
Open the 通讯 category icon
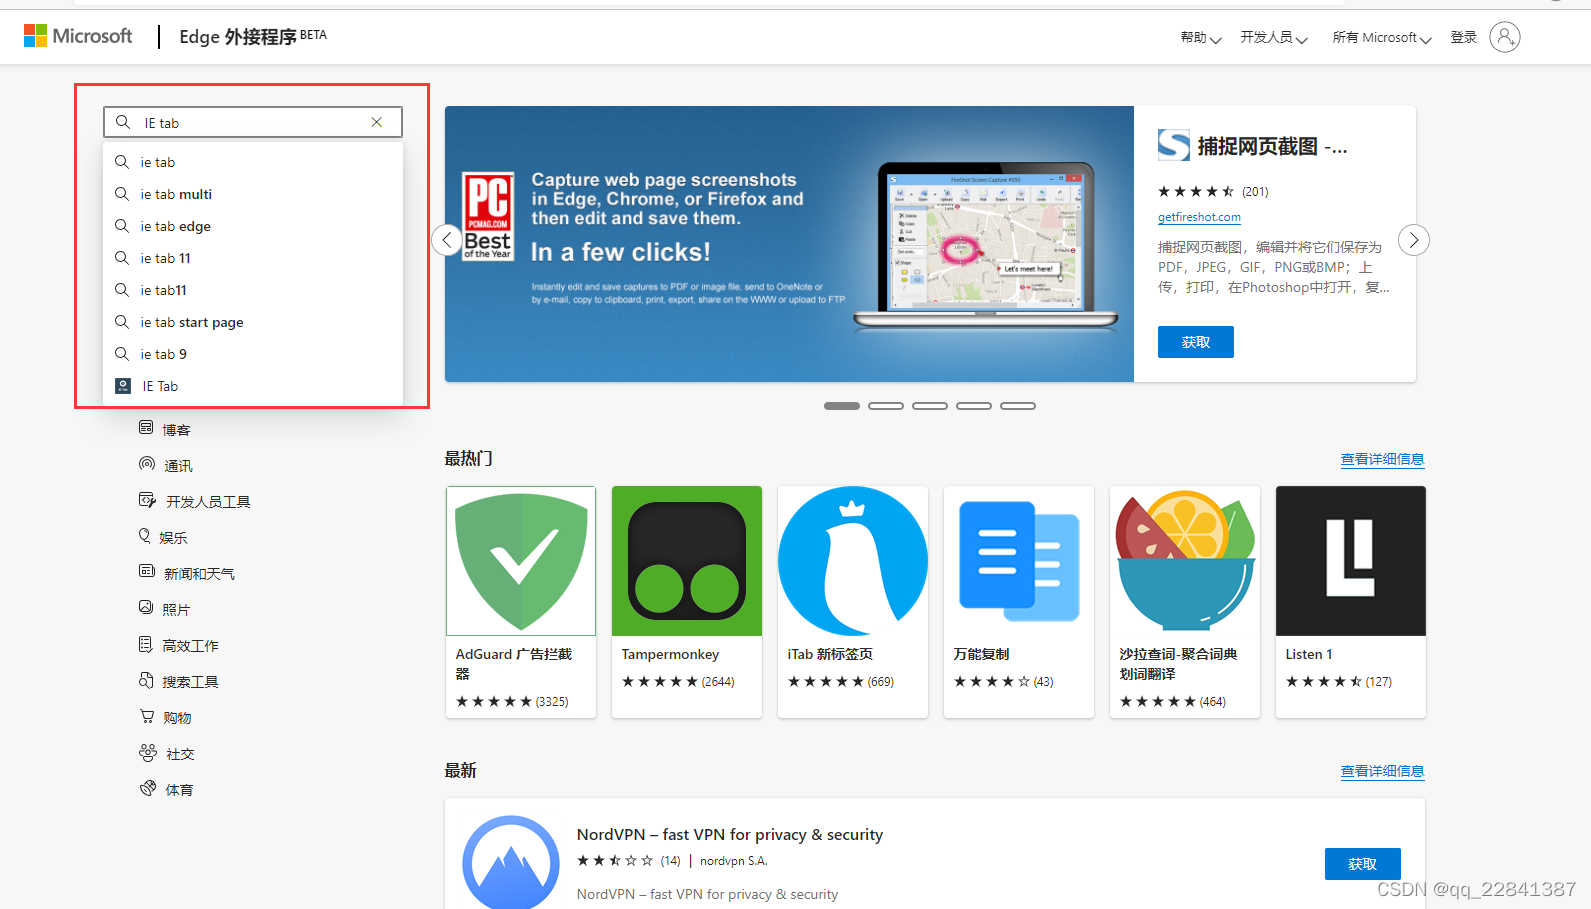[147, 464]
